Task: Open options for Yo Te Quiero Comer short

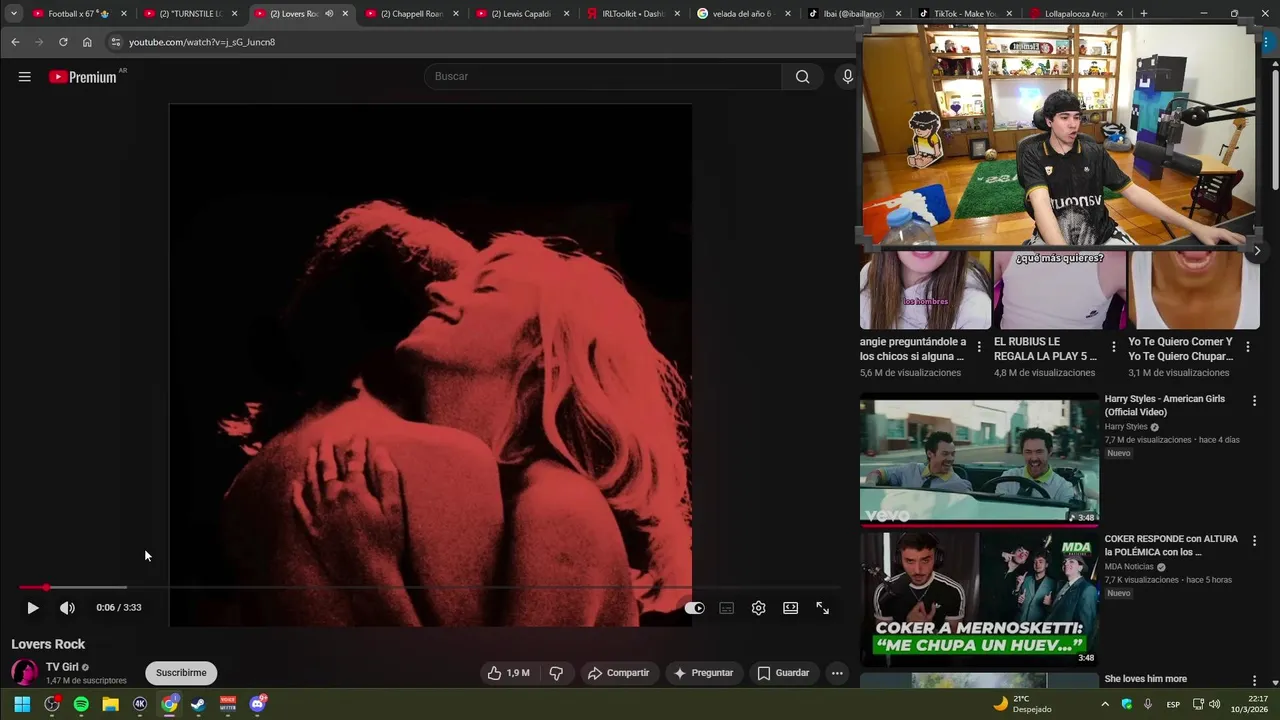Action: pyautogui.click(x=1248, y=347)
